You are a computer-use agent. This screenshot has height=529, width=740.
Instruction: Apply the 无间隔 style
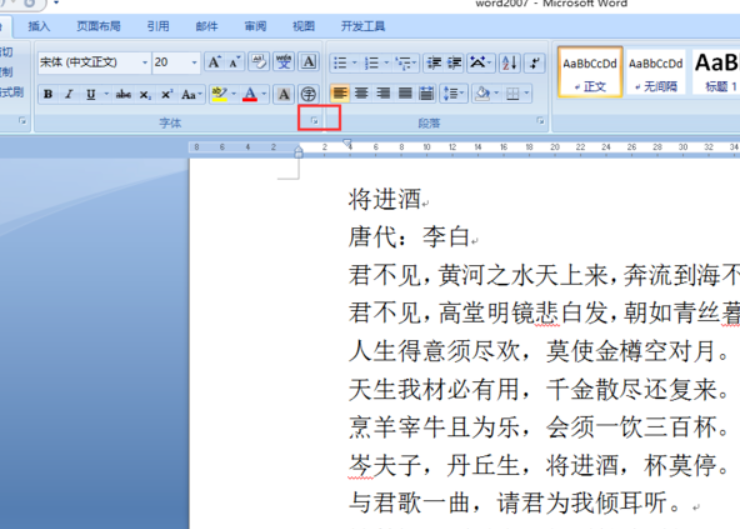pyautogui.click(x=656, y=72)
